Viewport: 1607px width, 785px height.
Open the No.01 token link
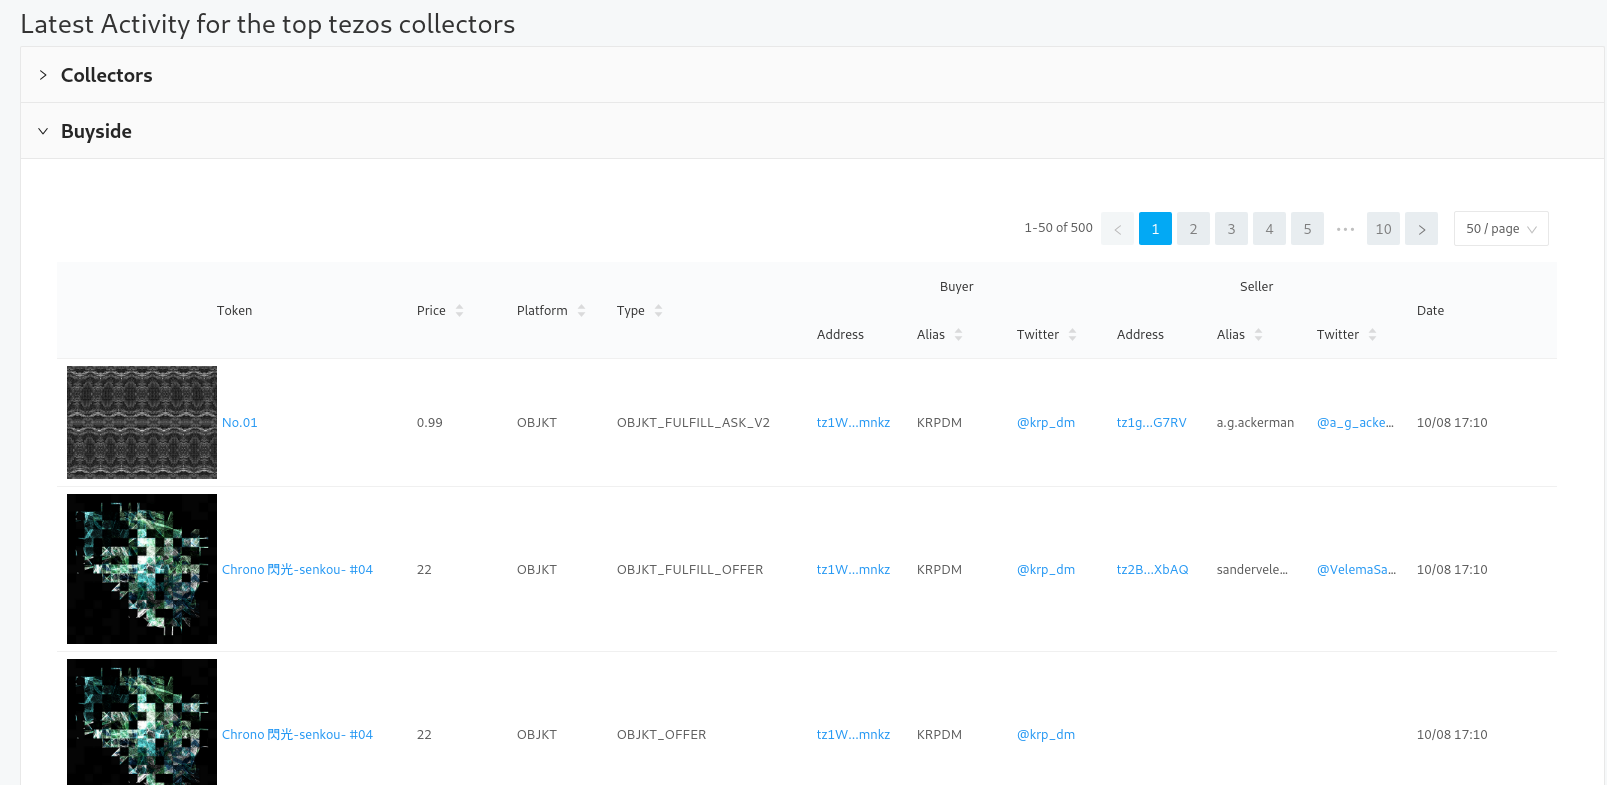(240, 423)
